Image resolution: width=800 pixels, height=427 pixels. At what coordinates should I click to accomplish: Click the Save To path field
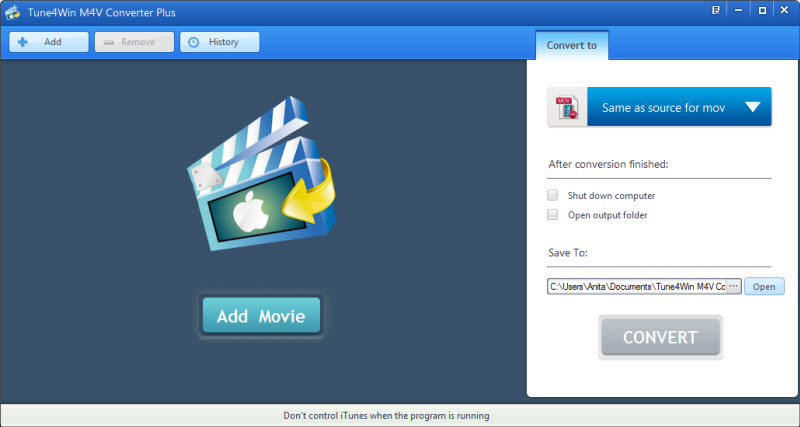(x=636, y=286)
